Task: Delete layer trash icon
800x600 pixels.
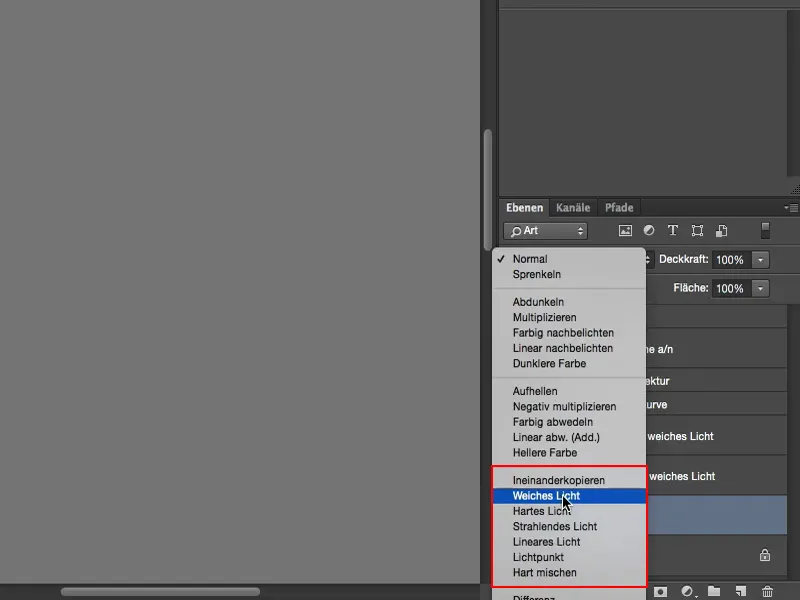Action: point(767,592)
